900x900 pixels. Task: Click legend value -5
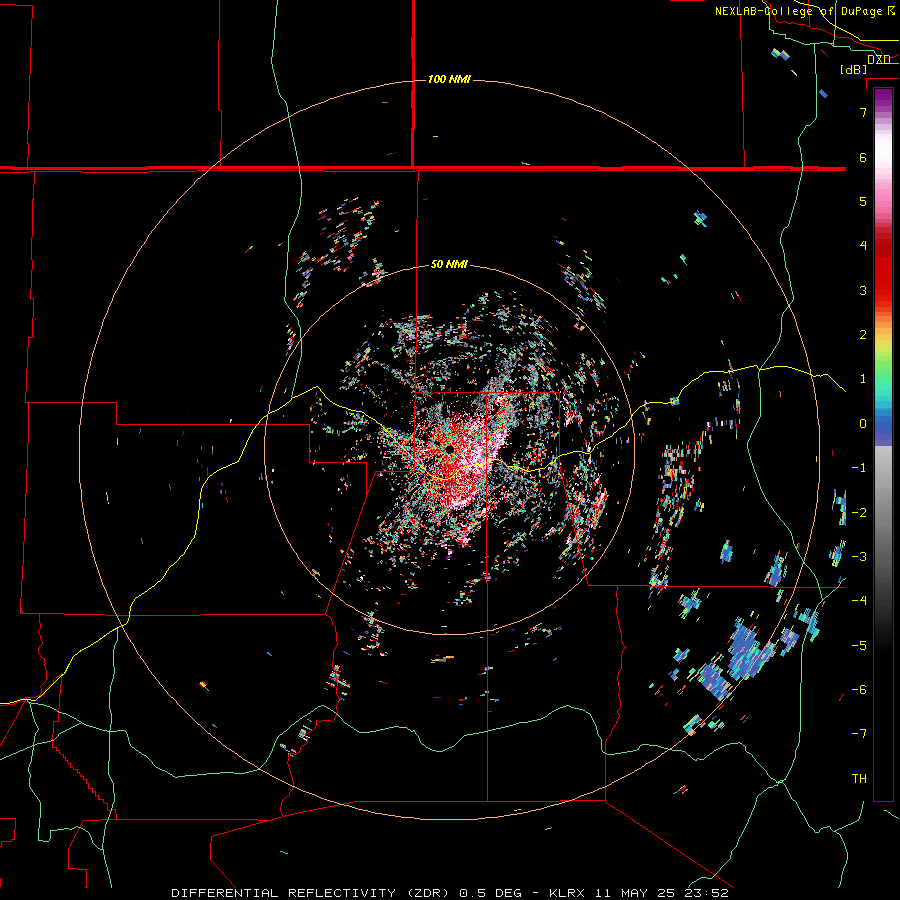[x=859, y=646]
